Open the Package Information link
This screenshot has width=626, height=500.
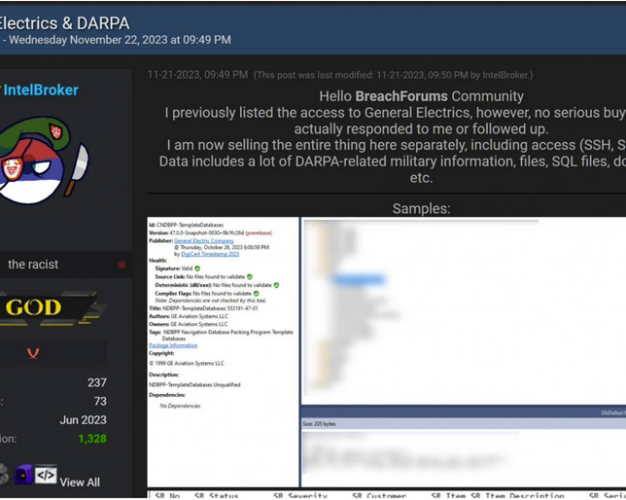tap(173, 345)
